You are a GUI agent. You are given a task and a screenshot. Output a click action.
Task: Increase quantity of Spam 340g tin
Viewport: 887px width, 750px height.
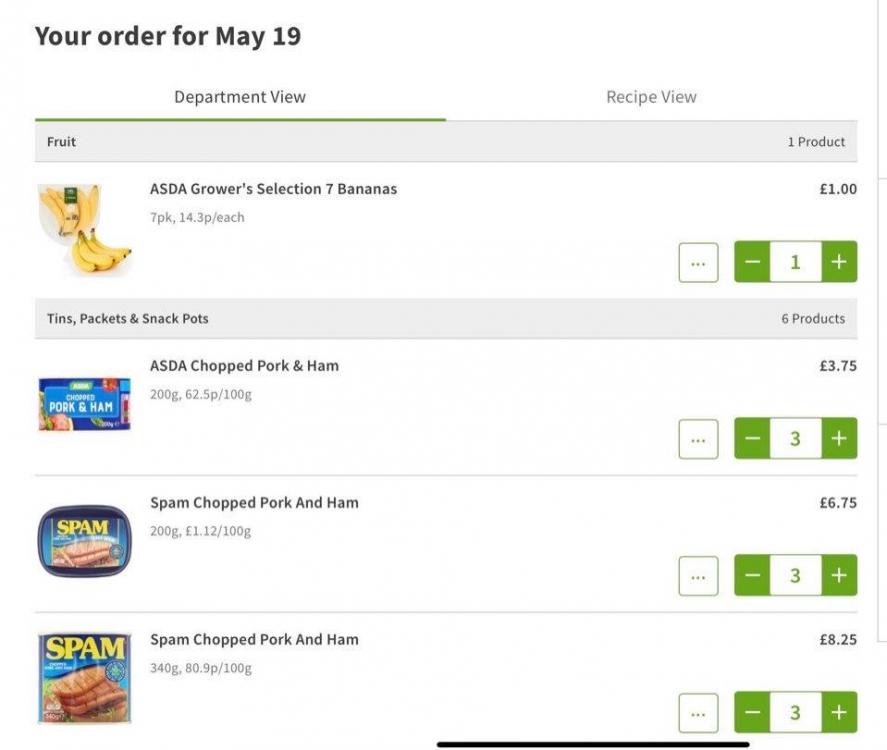point(839,712)
